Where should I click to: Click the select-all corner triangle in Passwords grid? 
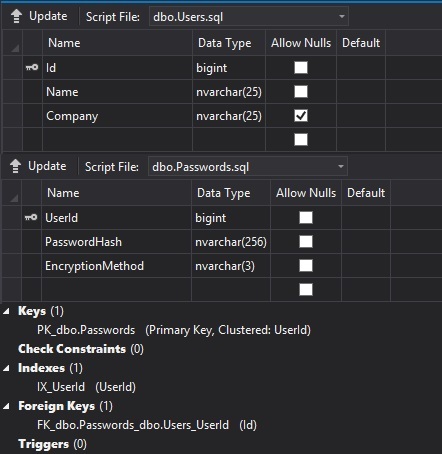[14, 198]
